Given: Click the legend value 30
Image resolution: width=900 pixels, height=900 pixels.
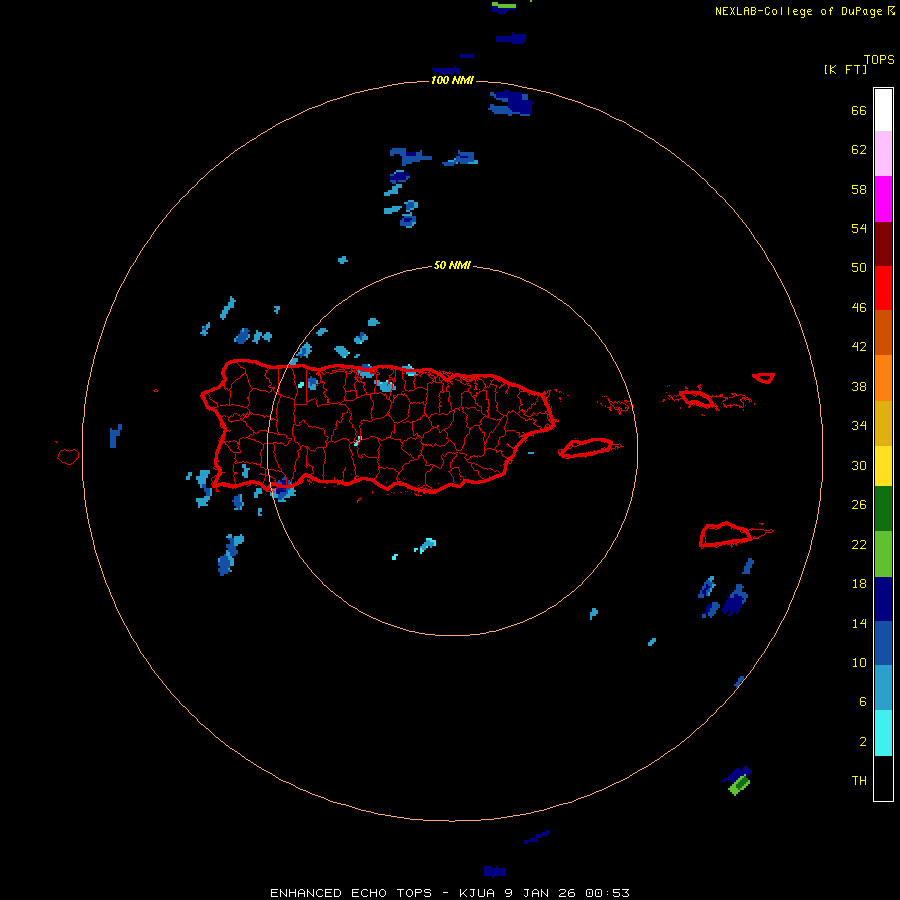Looking at the screenshot, I should coord(859,465).
